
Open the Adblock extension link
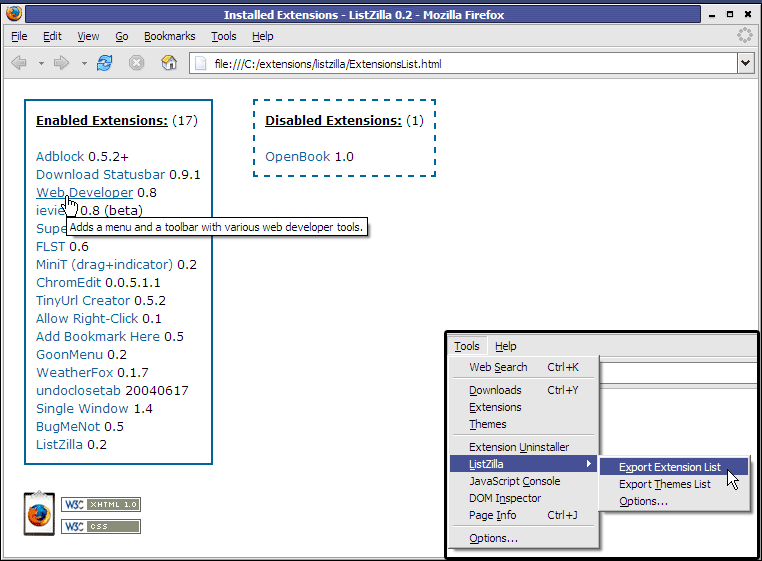click(x=60, y=156)
